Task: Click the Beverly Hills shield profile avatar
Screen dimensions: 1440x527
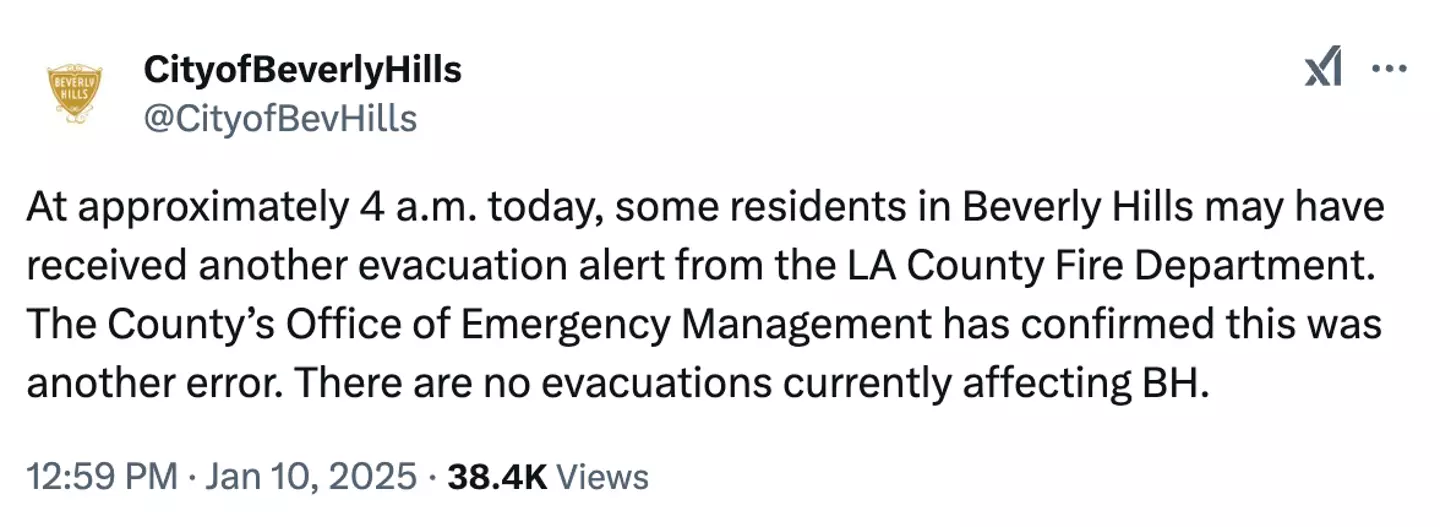Action: click(x=74, y=94)
